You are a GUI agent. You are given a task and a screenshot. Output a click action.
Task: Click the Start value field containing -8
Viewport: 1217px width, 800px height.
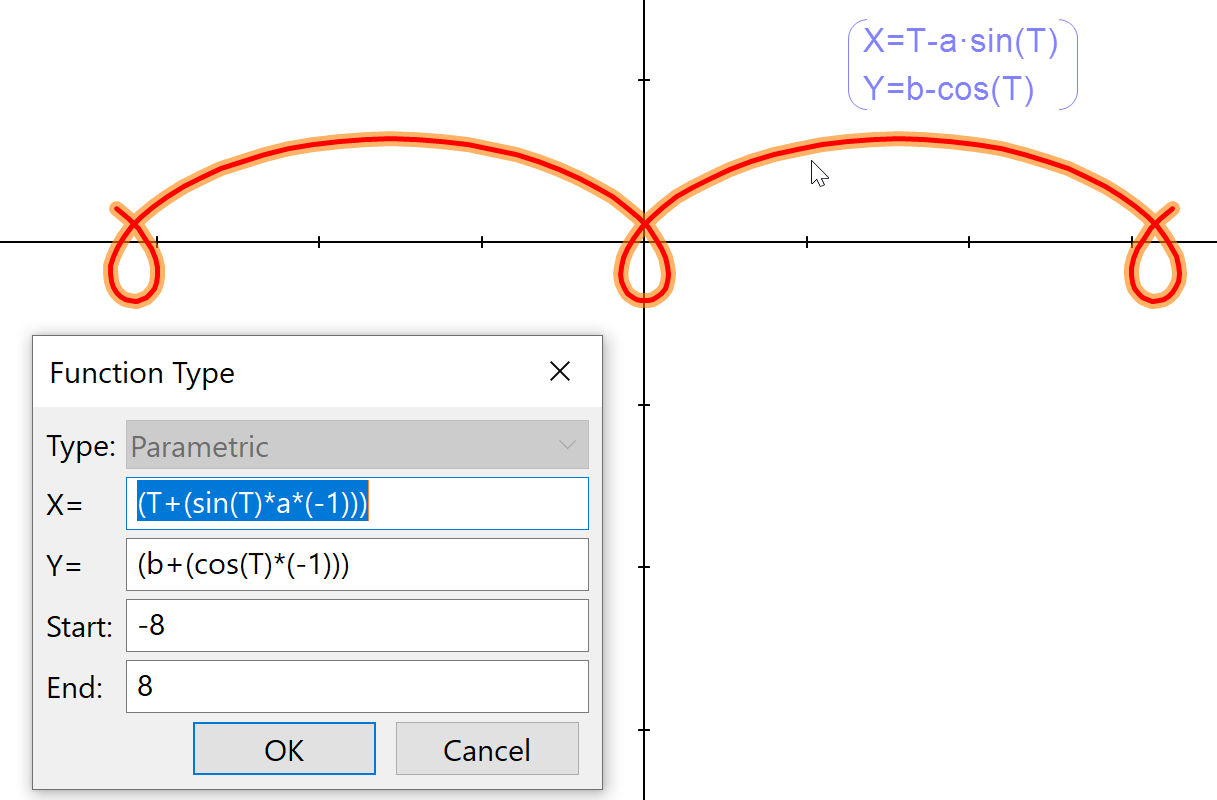click(357, 625)
